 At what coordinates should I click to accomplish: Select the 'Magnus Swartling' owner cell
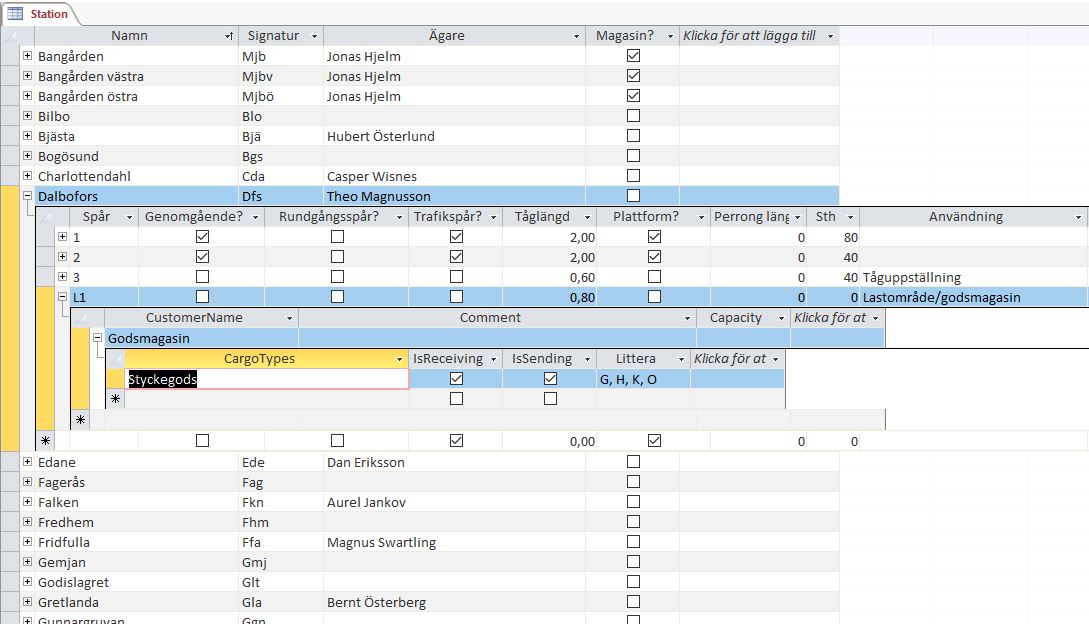coord(454,542)
